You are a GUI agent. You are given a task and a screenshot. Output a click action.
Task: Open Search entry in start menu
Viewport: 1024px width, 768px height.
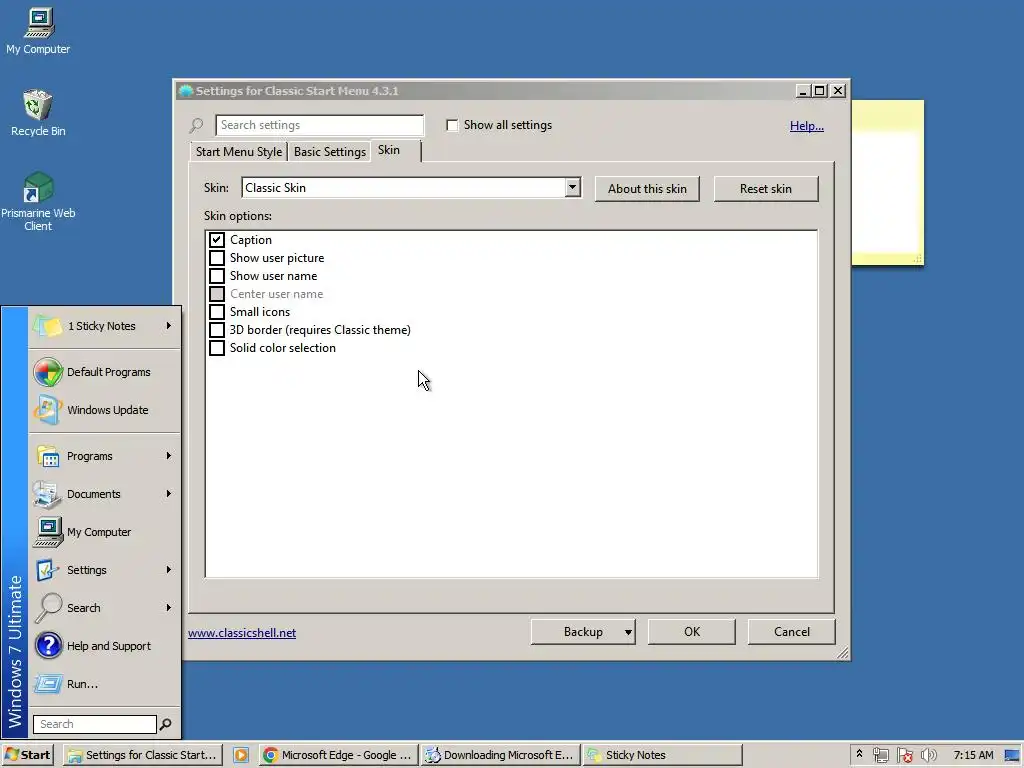pos(104,607)
